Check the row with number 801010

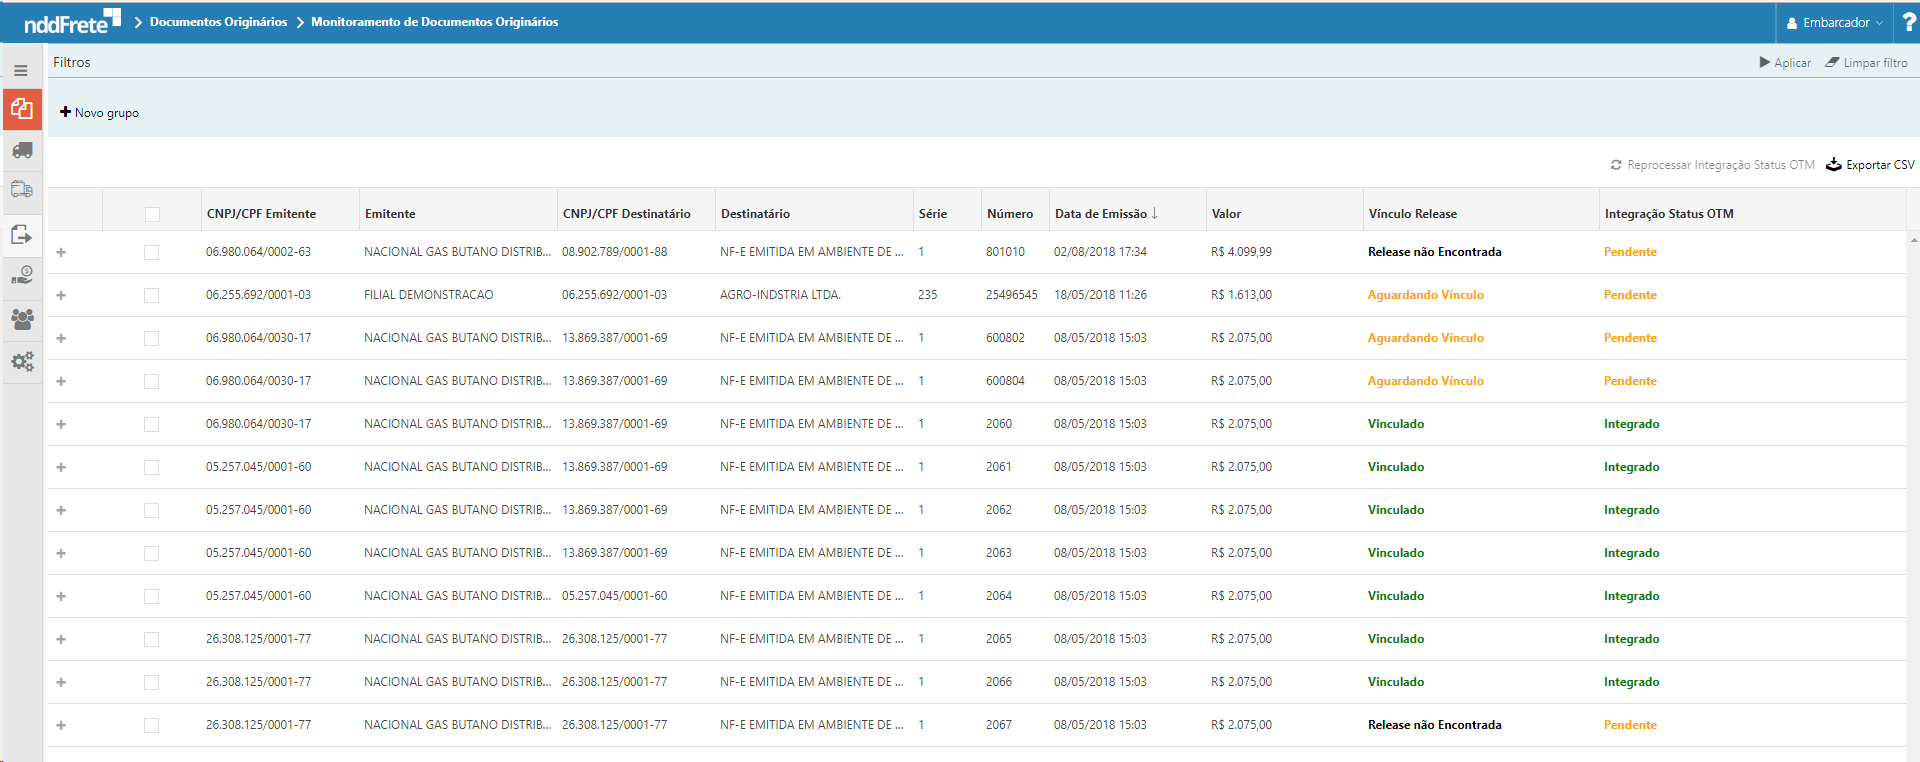tap(152, 252)
